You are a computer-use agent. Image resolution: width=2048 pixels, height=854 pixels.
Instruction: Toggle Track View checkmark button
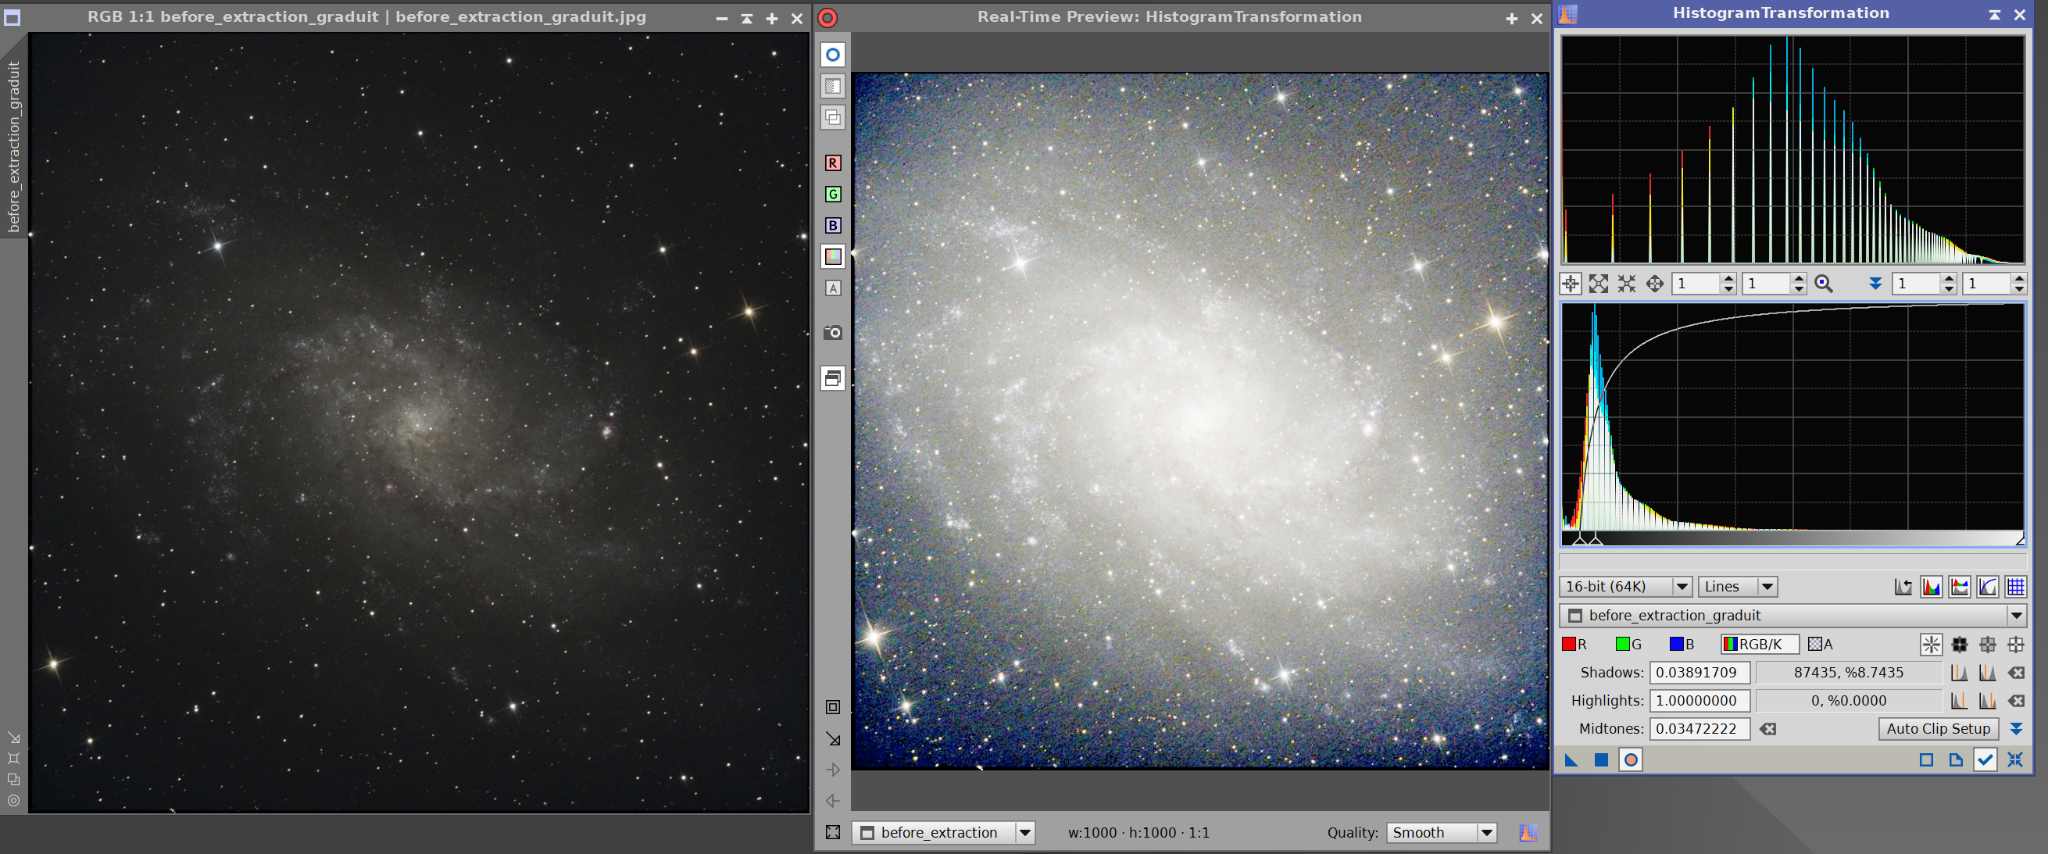pyautogui.click(x=1985, y=760)
